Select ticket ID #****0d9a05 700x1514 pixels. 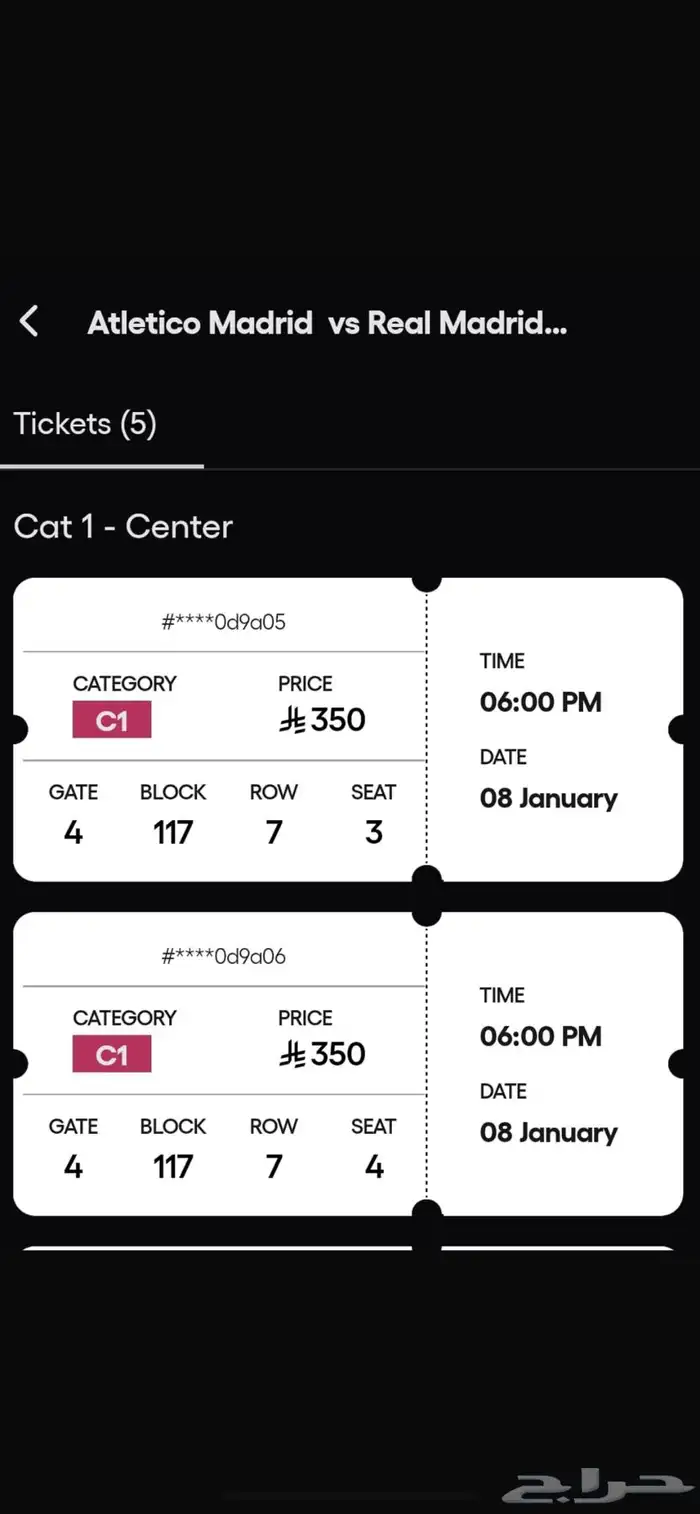(224, 622)
